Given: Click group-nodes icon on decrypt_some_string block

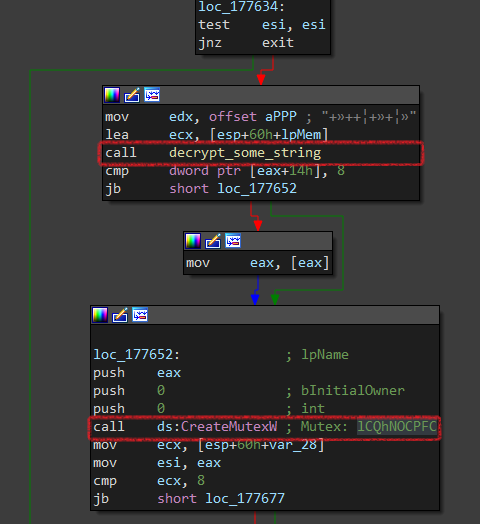Looking at the screenshot, I should pos(152,95).
